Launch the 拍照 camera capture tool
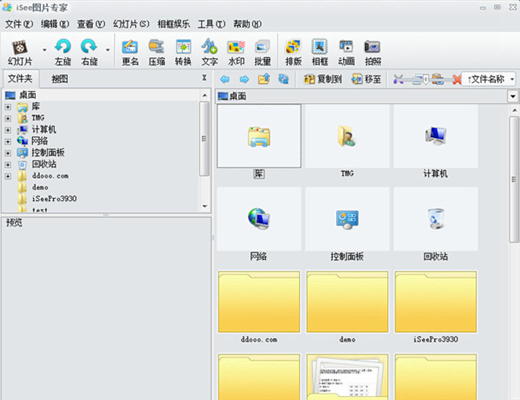The width and height of the screenshot is (520, 400). pos(373,53)
